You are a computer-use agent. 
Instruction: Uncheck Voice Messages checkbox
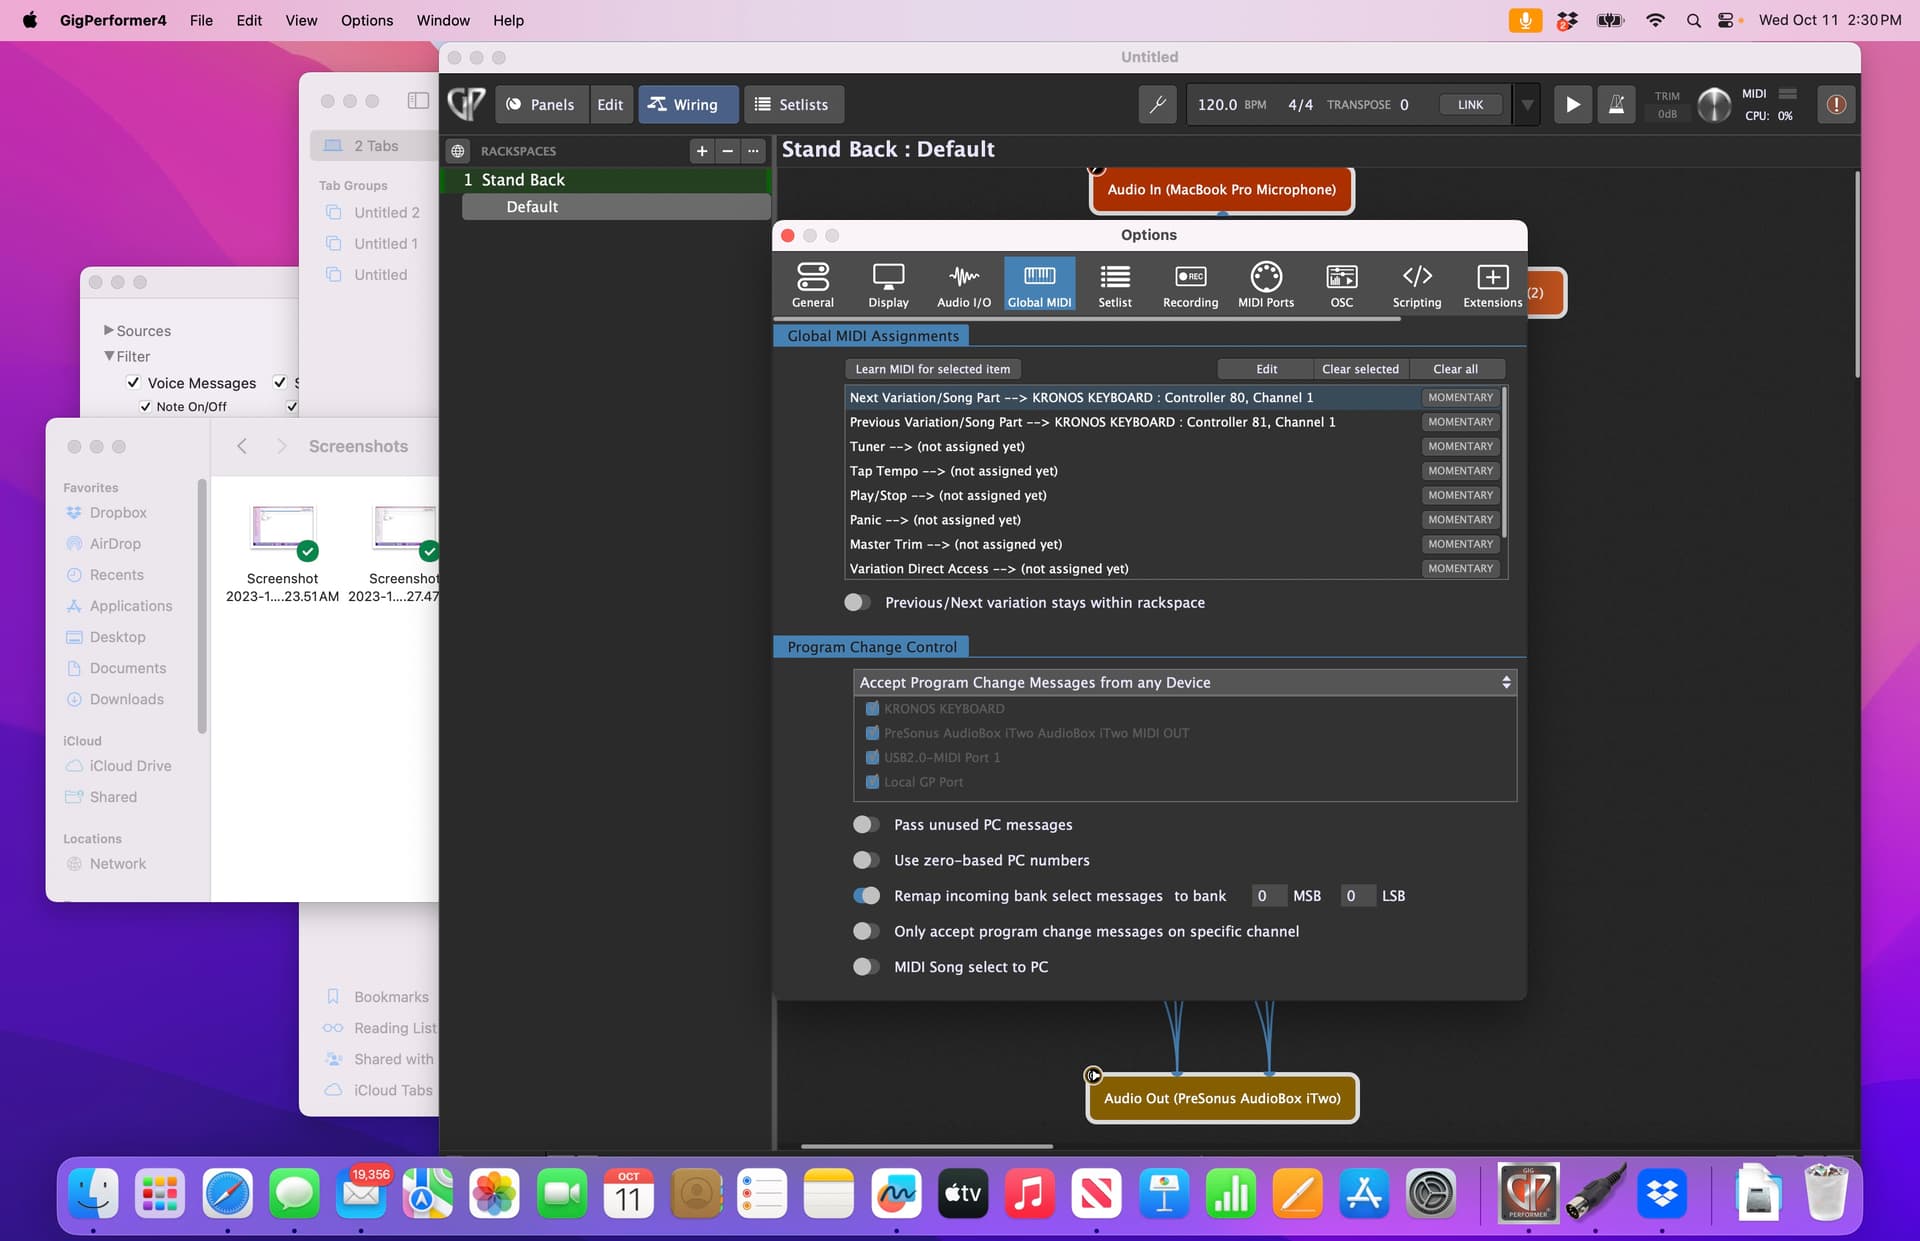[x=133, y=382]
